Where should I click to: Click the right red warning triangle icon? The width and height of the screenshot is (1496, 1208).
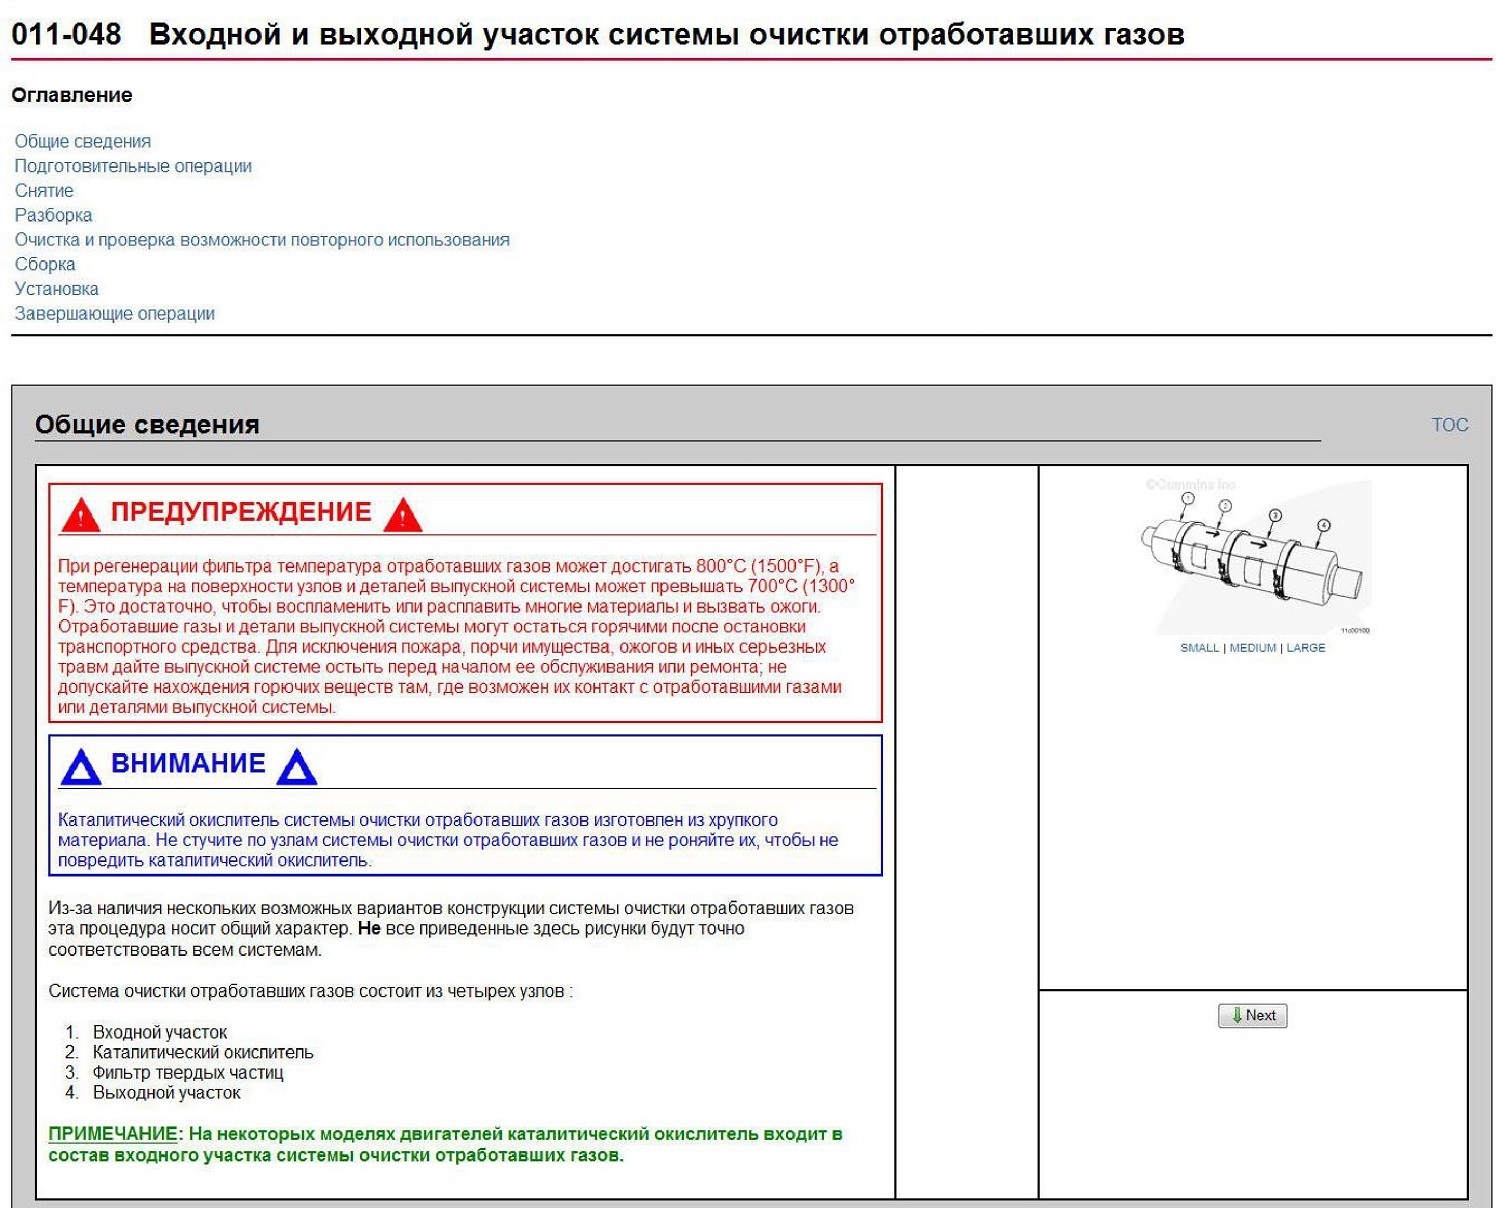402,515
